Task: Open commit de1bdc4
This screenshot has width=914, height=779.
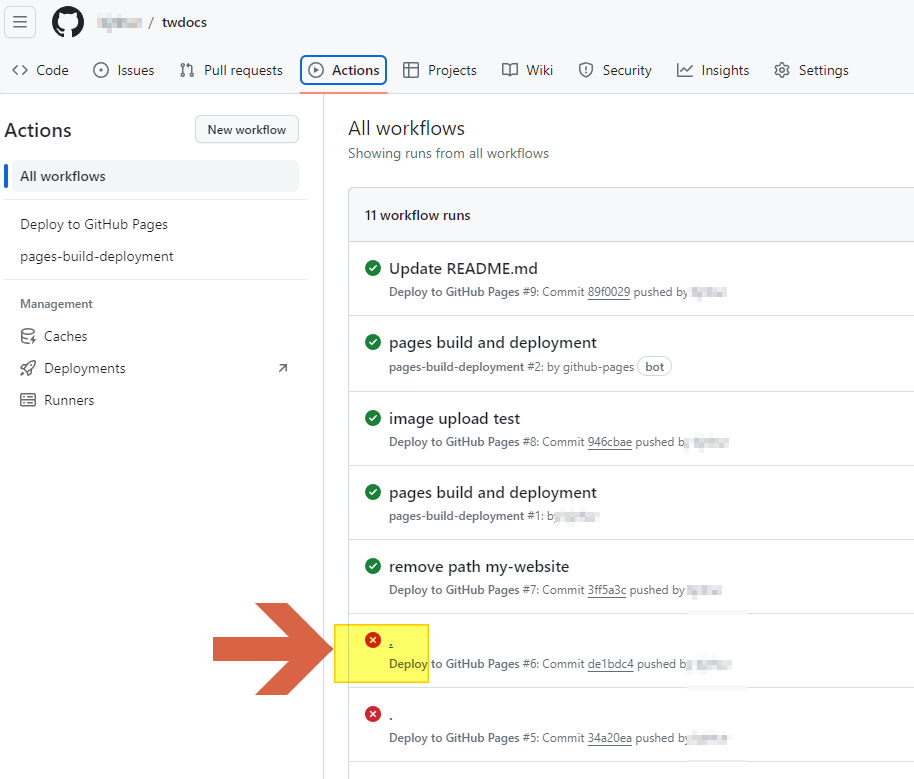Action: click(x=610, y=664)
